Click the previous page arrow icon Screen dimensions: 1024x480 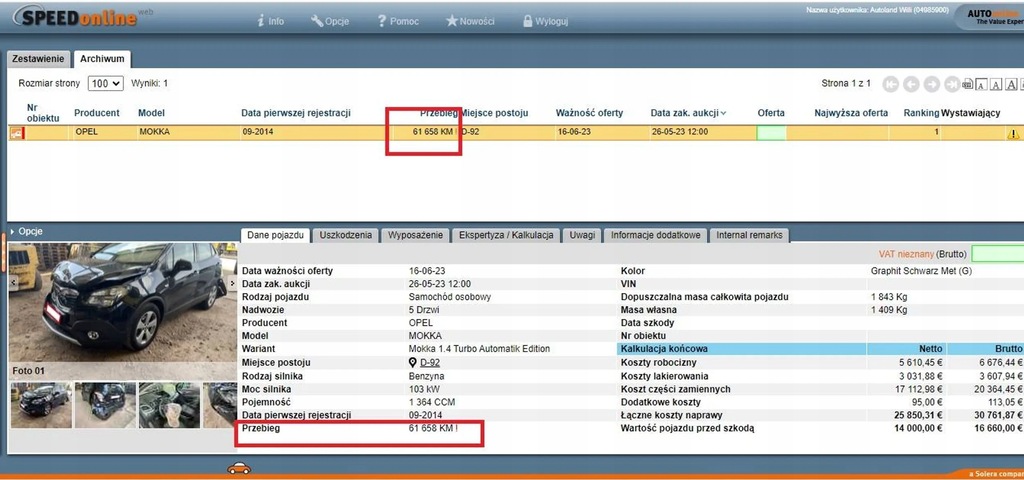tap(910, 84)
